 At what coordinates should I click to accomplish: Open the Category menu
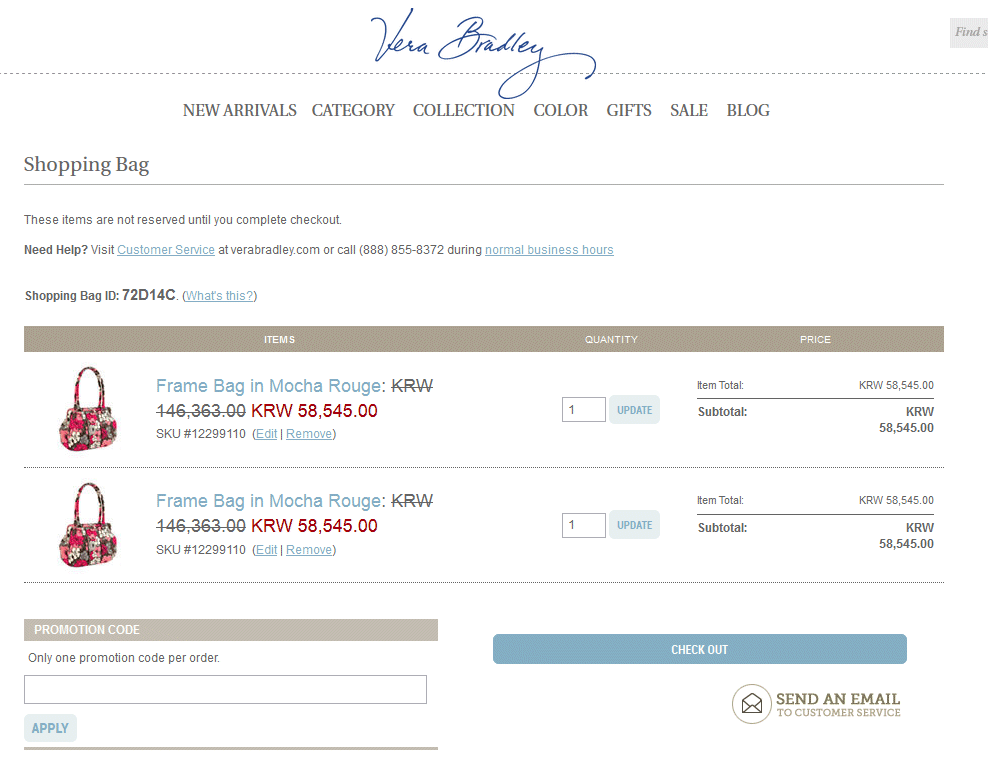click(x=353, y=111)
